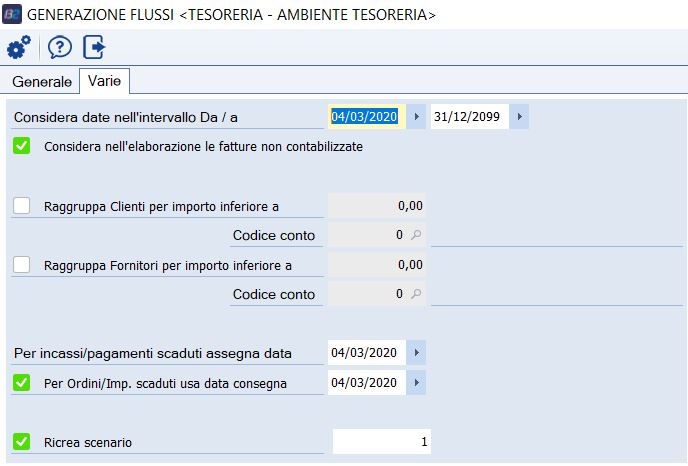Enable Raggruppa Fornitori per importo inferiore
The image size is (688, 466).
tap(22, 265)
